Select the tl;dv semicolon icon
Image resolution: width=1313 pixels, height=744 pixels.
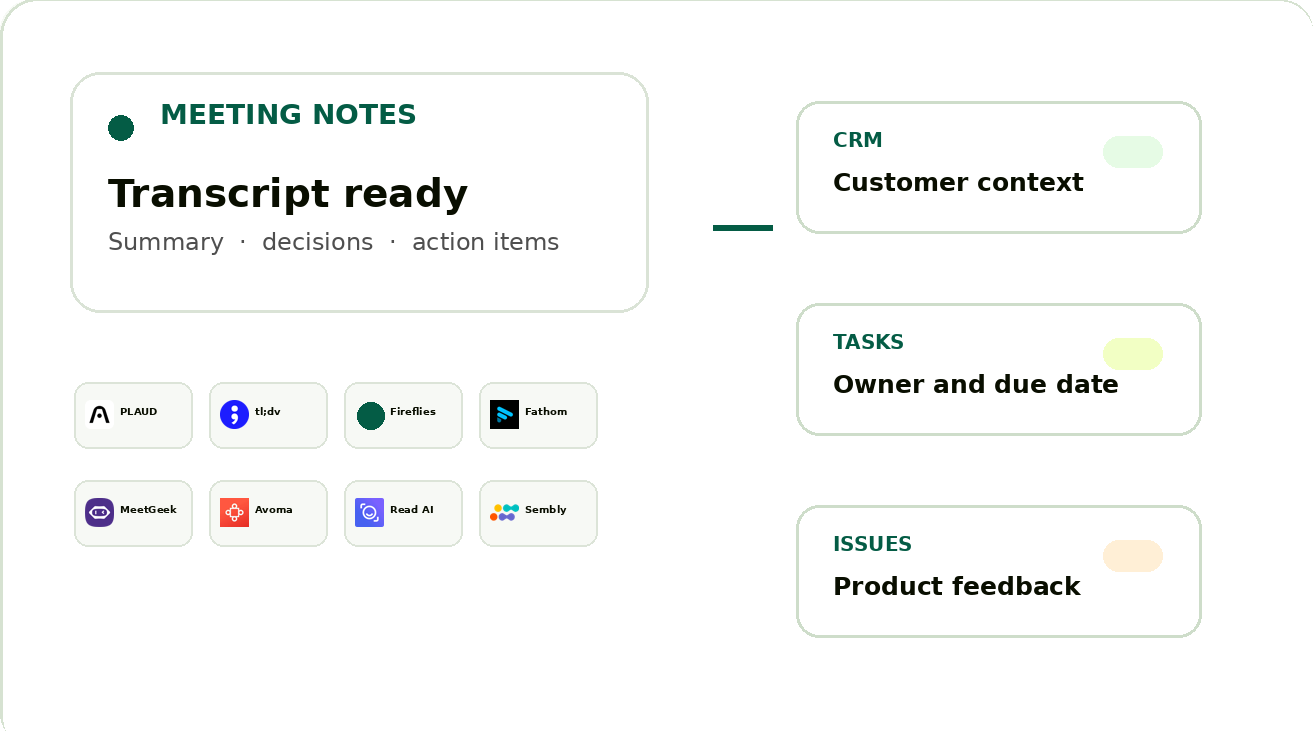click(x=234, y=415)
